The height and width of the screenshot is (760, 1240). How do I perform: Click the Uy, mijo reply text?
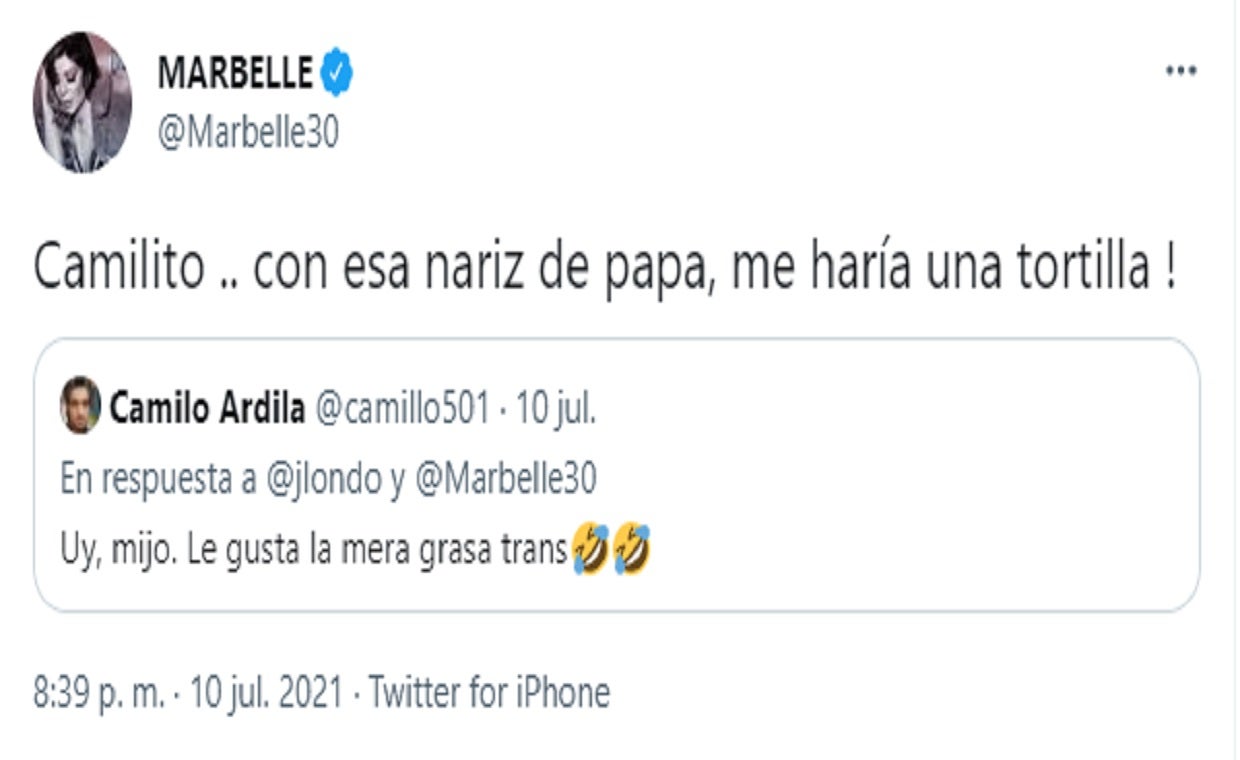tap(310, 546)
